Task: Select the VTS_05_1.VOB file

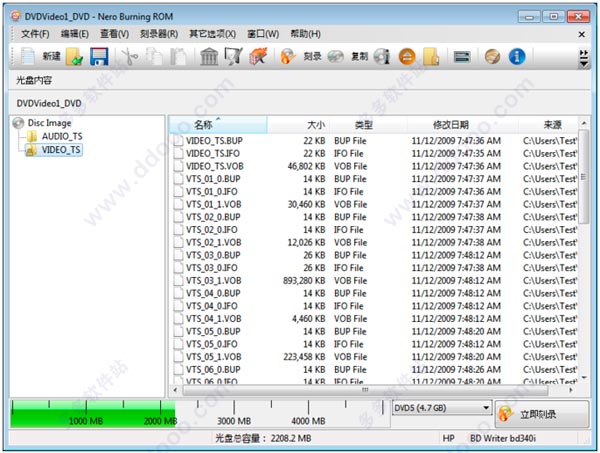Action: point(214,357)
